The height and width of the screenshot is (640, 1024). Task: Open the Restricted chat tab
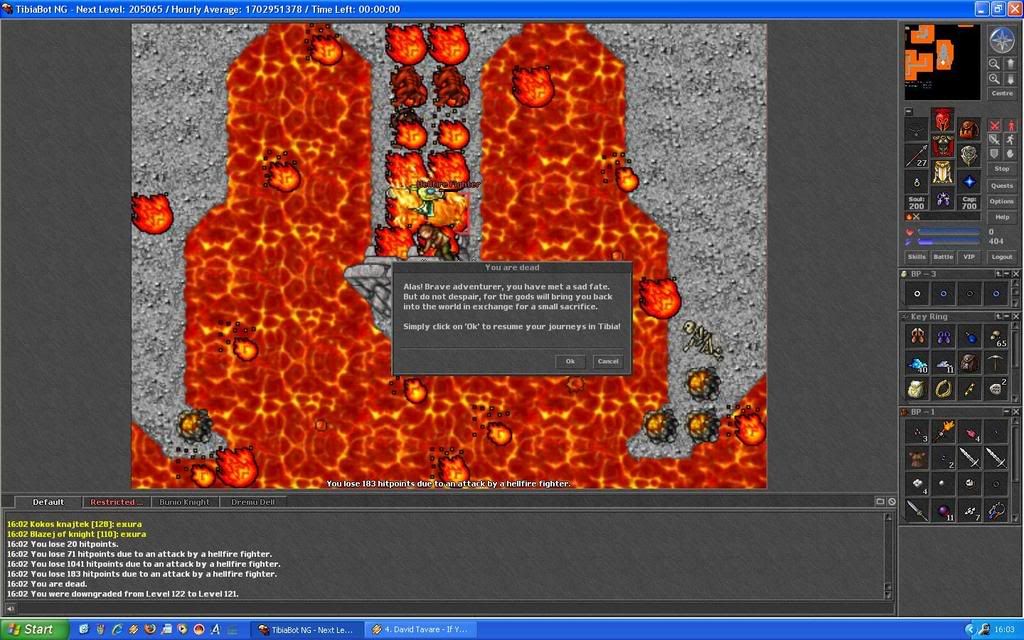[116, 502]
